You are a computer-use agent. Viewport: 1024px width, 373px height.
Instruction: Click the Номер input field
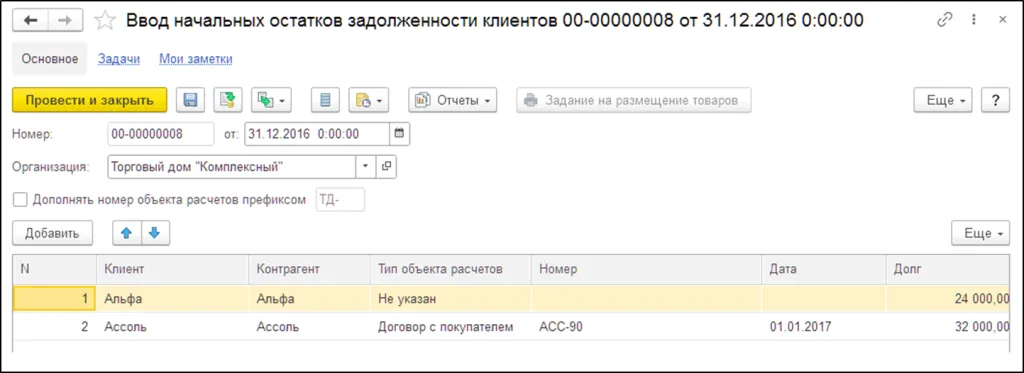(x=161, y=134)
